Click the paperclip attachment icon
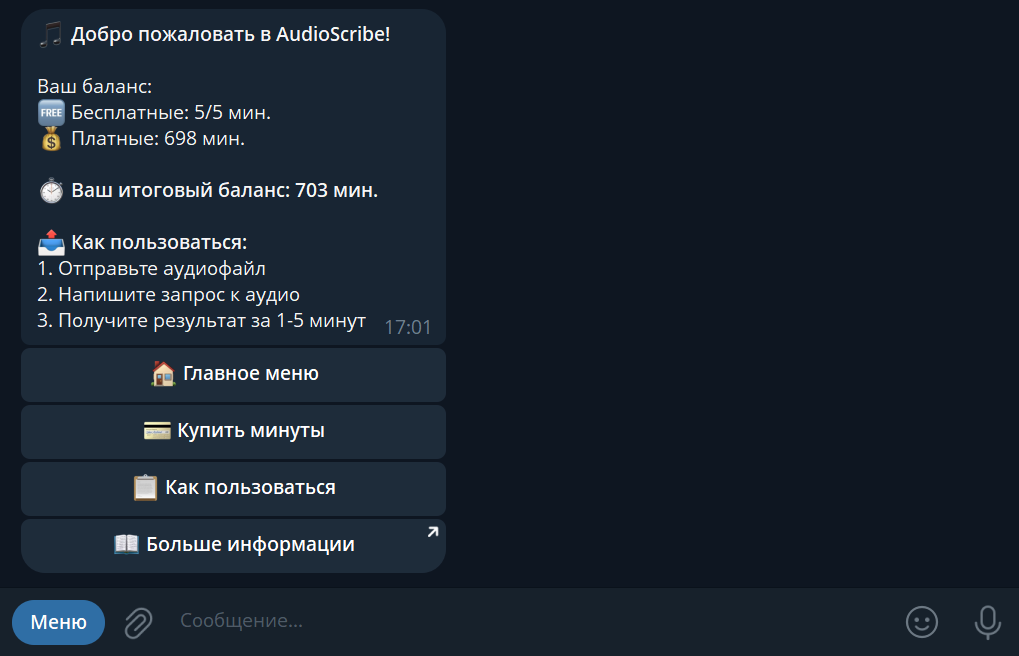 pyautogui.click(x=137, y=621)
